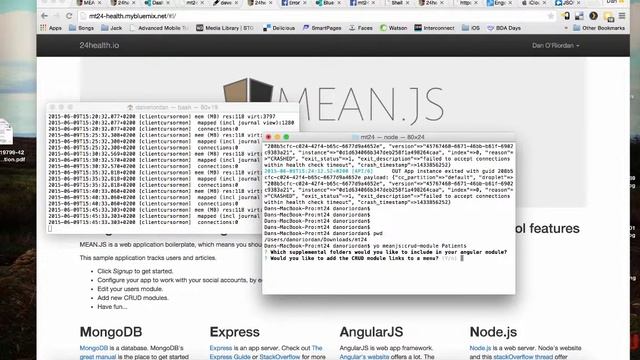
Task: Open the Delicious bookmark
Action: (279, 28)
